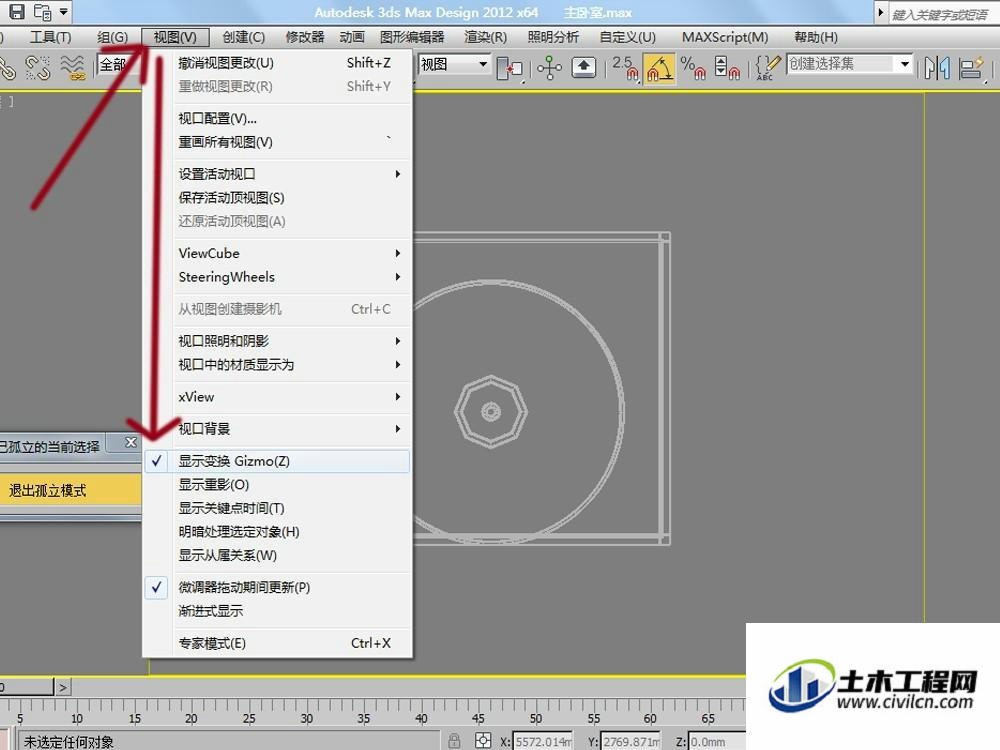
Task: Toggle the Spinner Snap icon
Action: point(727,67)
